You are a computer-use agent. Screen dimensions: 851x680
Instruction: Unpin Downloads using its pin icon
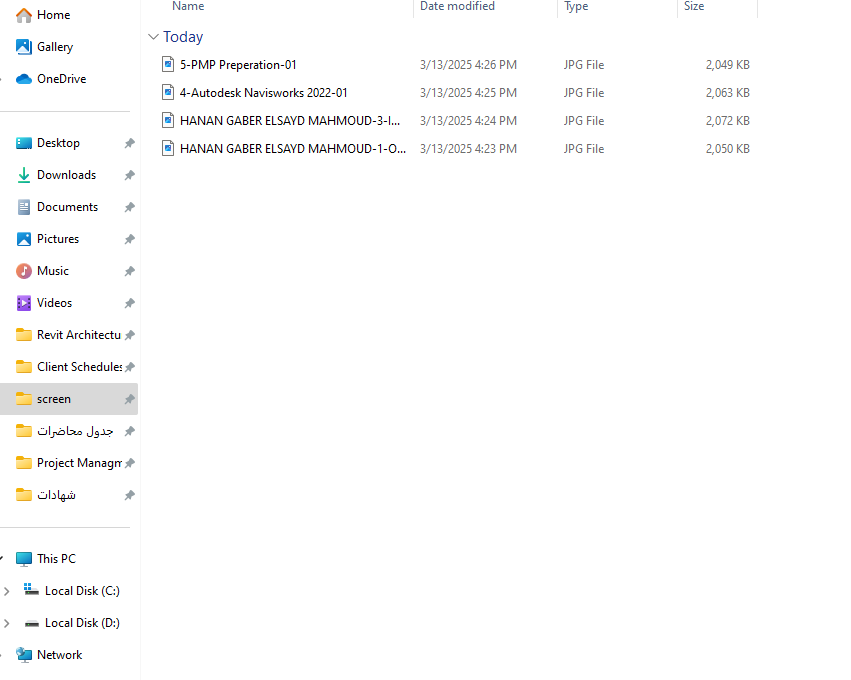[x=129, y=175]
